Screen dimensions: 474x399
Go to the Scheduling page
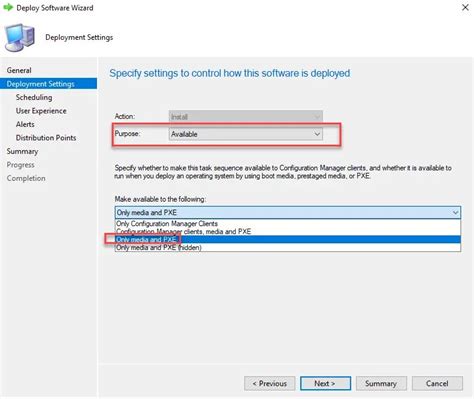(34, 97)
